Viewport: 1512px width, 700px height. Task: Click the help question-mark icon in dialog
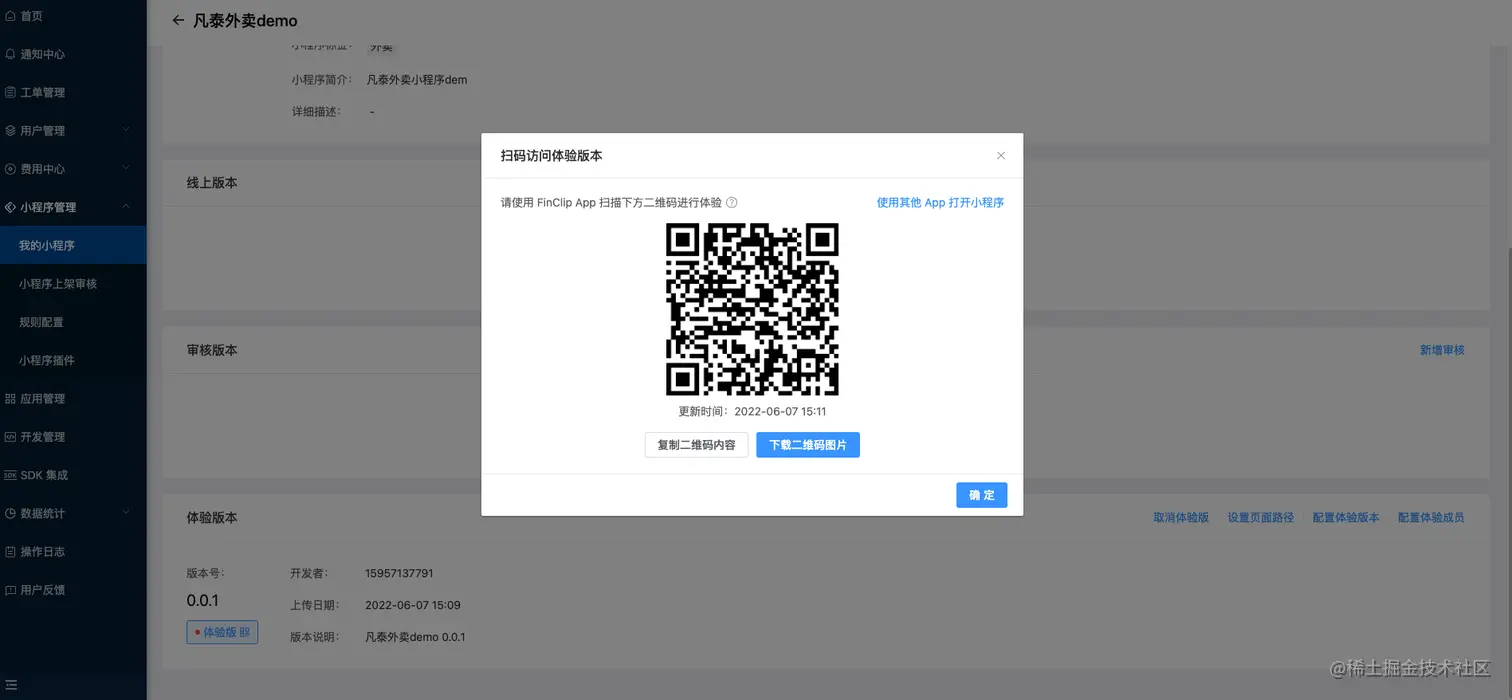pyautogui.click(x=732, y=202)
